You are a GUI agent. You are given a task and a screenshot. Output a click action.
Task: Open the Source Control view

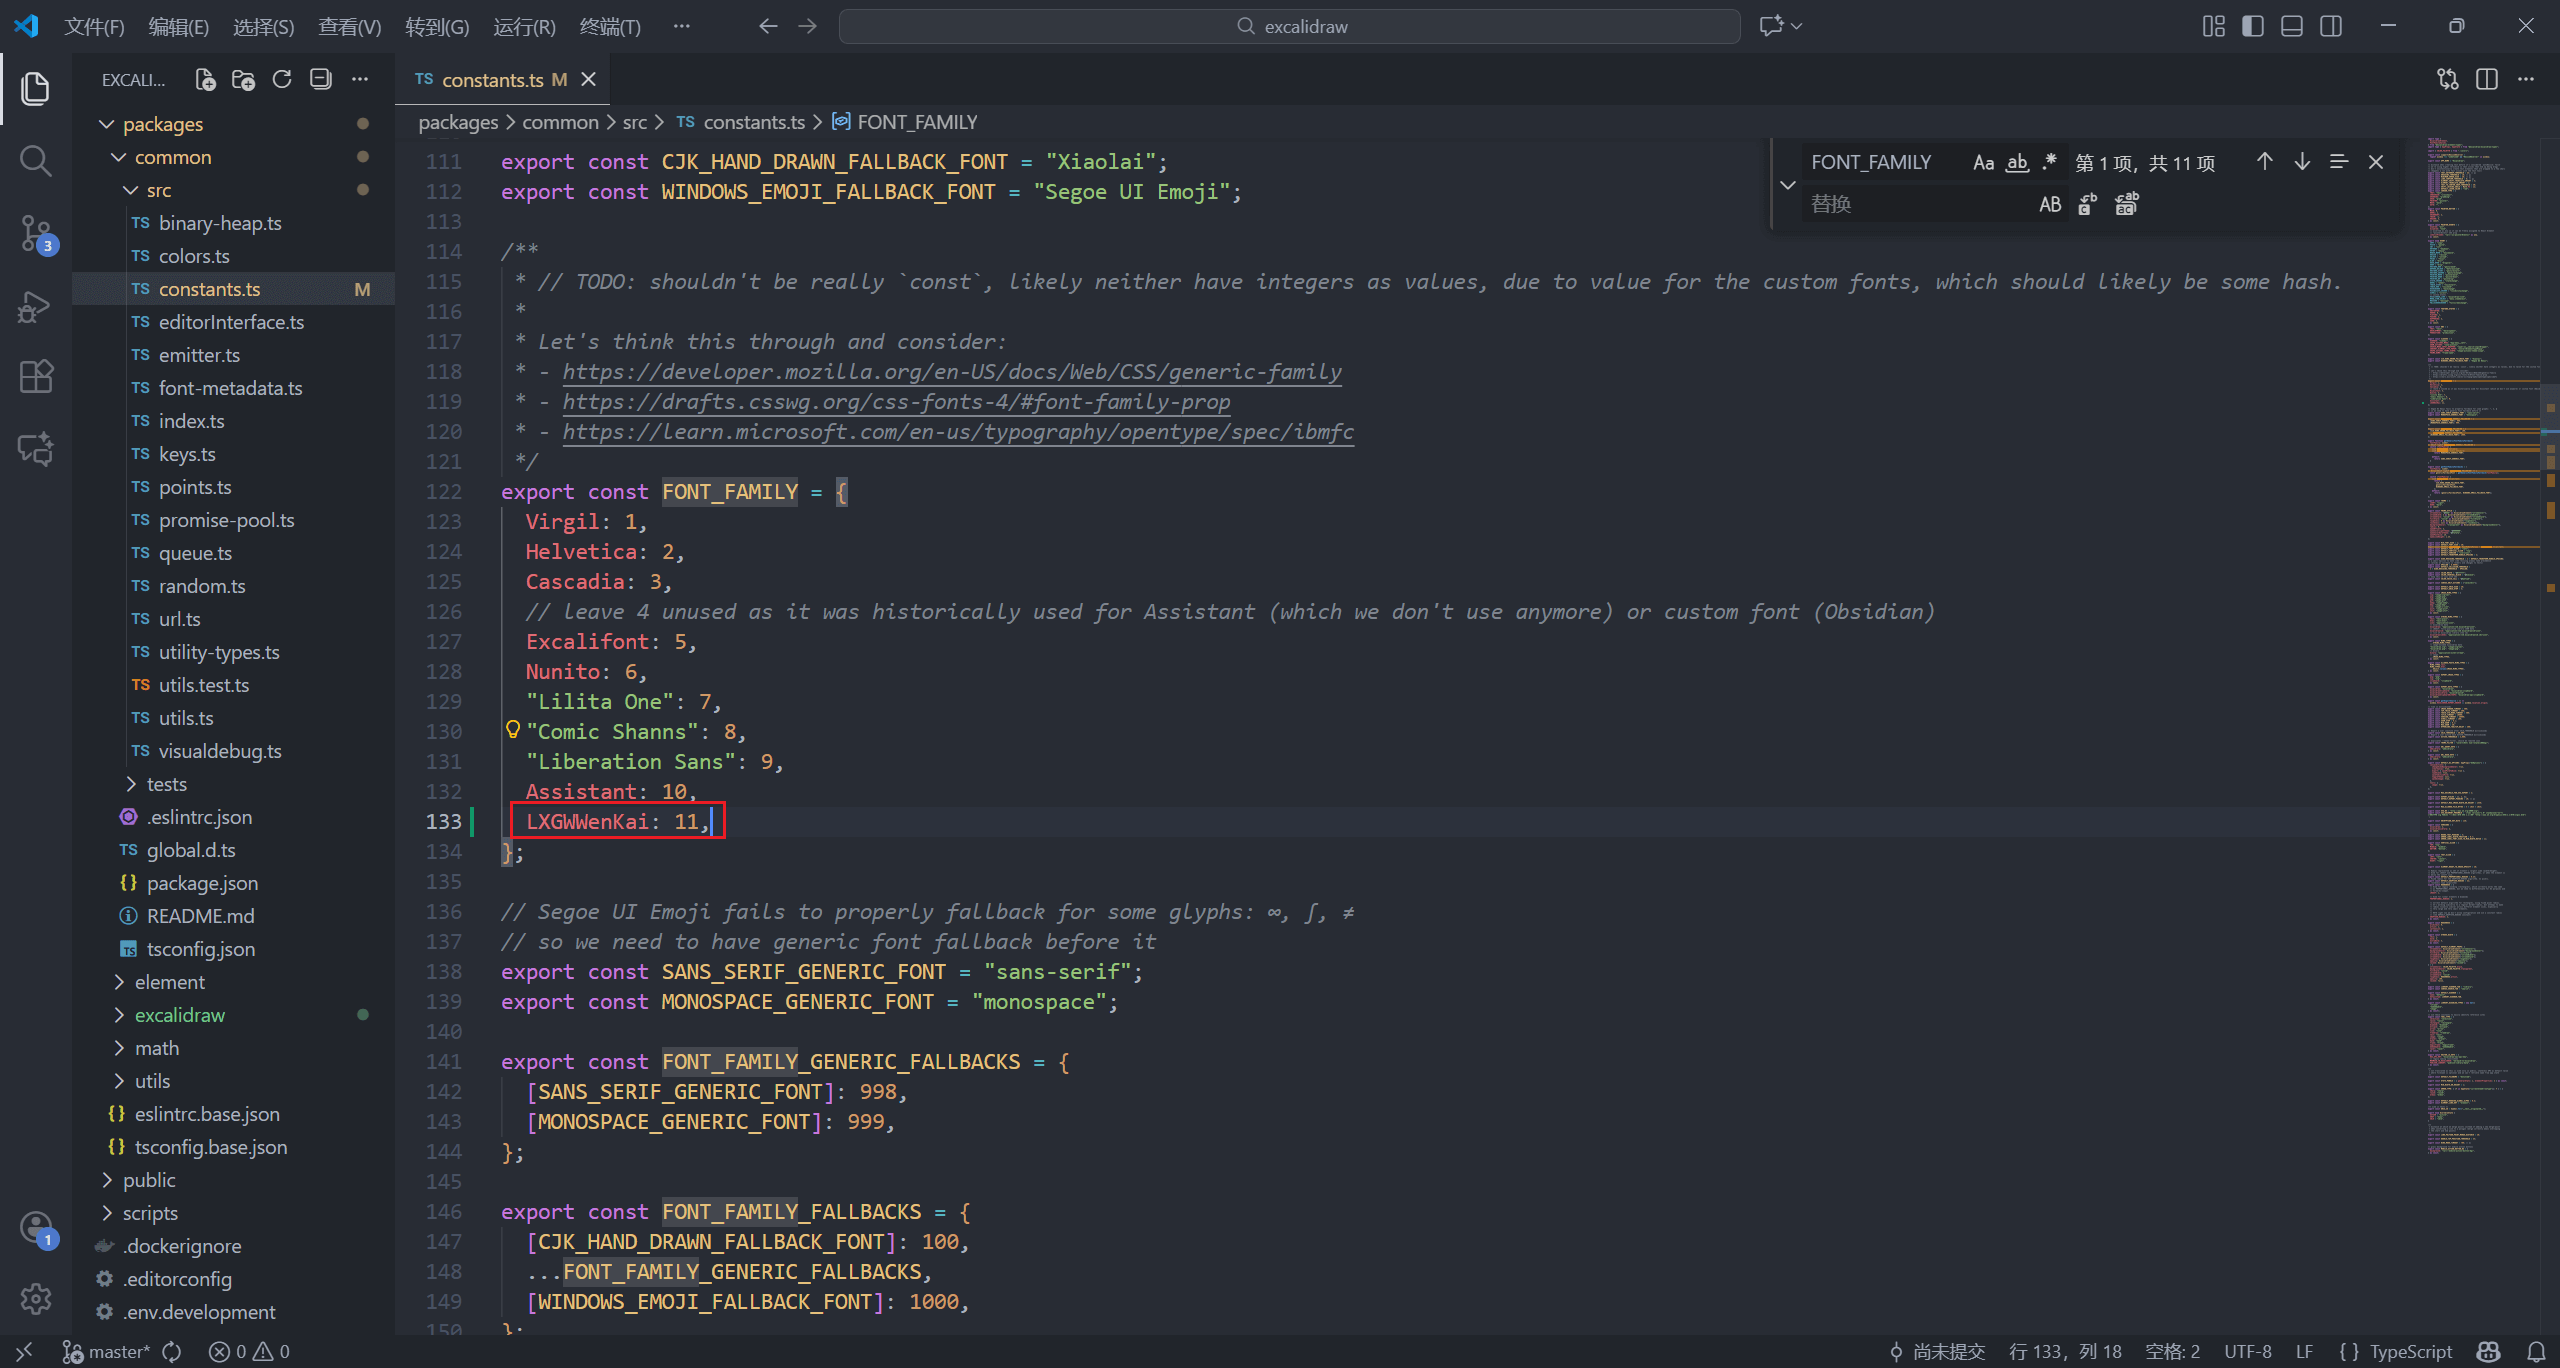click(x=36, y=234)
